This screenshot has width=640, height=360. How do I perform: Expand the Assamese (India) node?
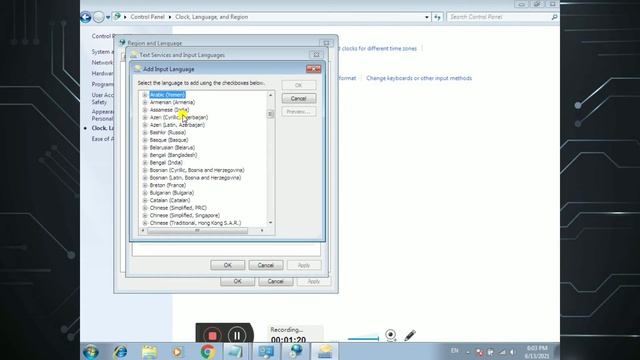pos(145,110)
